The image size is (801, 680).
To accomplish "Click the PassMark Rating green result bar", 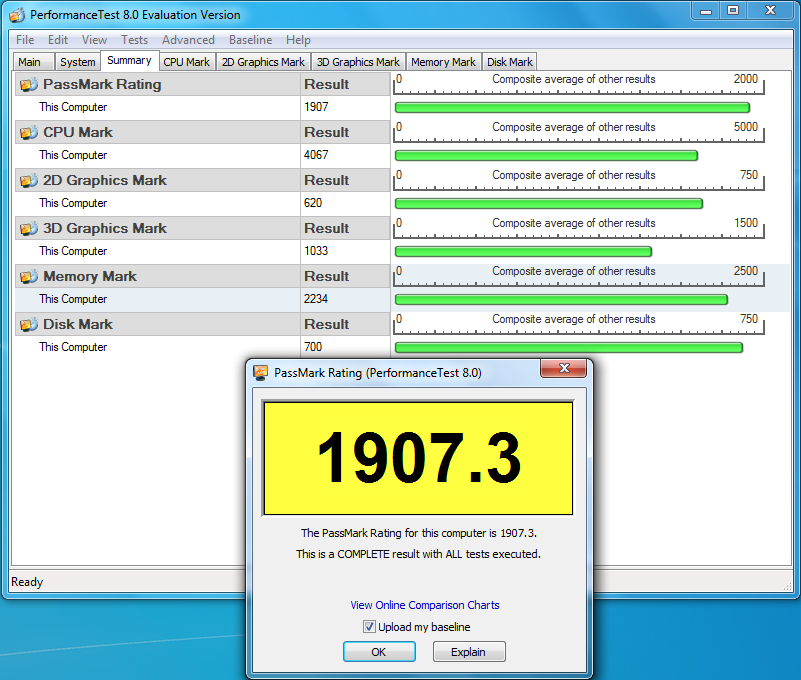I will coord(572,108).
